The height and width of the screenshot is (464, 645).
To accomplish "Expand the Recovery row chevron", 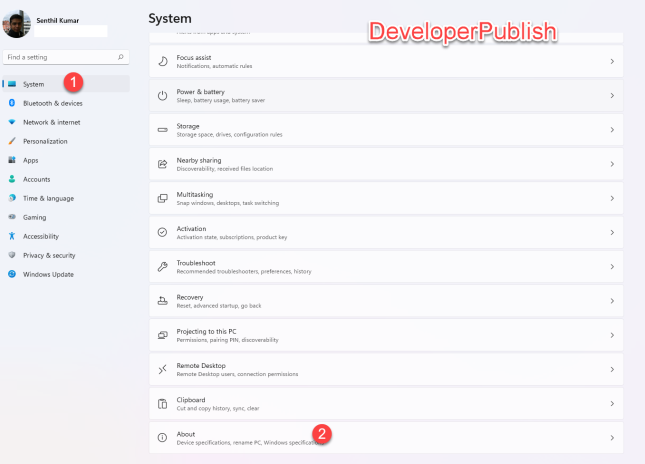I will [x=611, y=301].
